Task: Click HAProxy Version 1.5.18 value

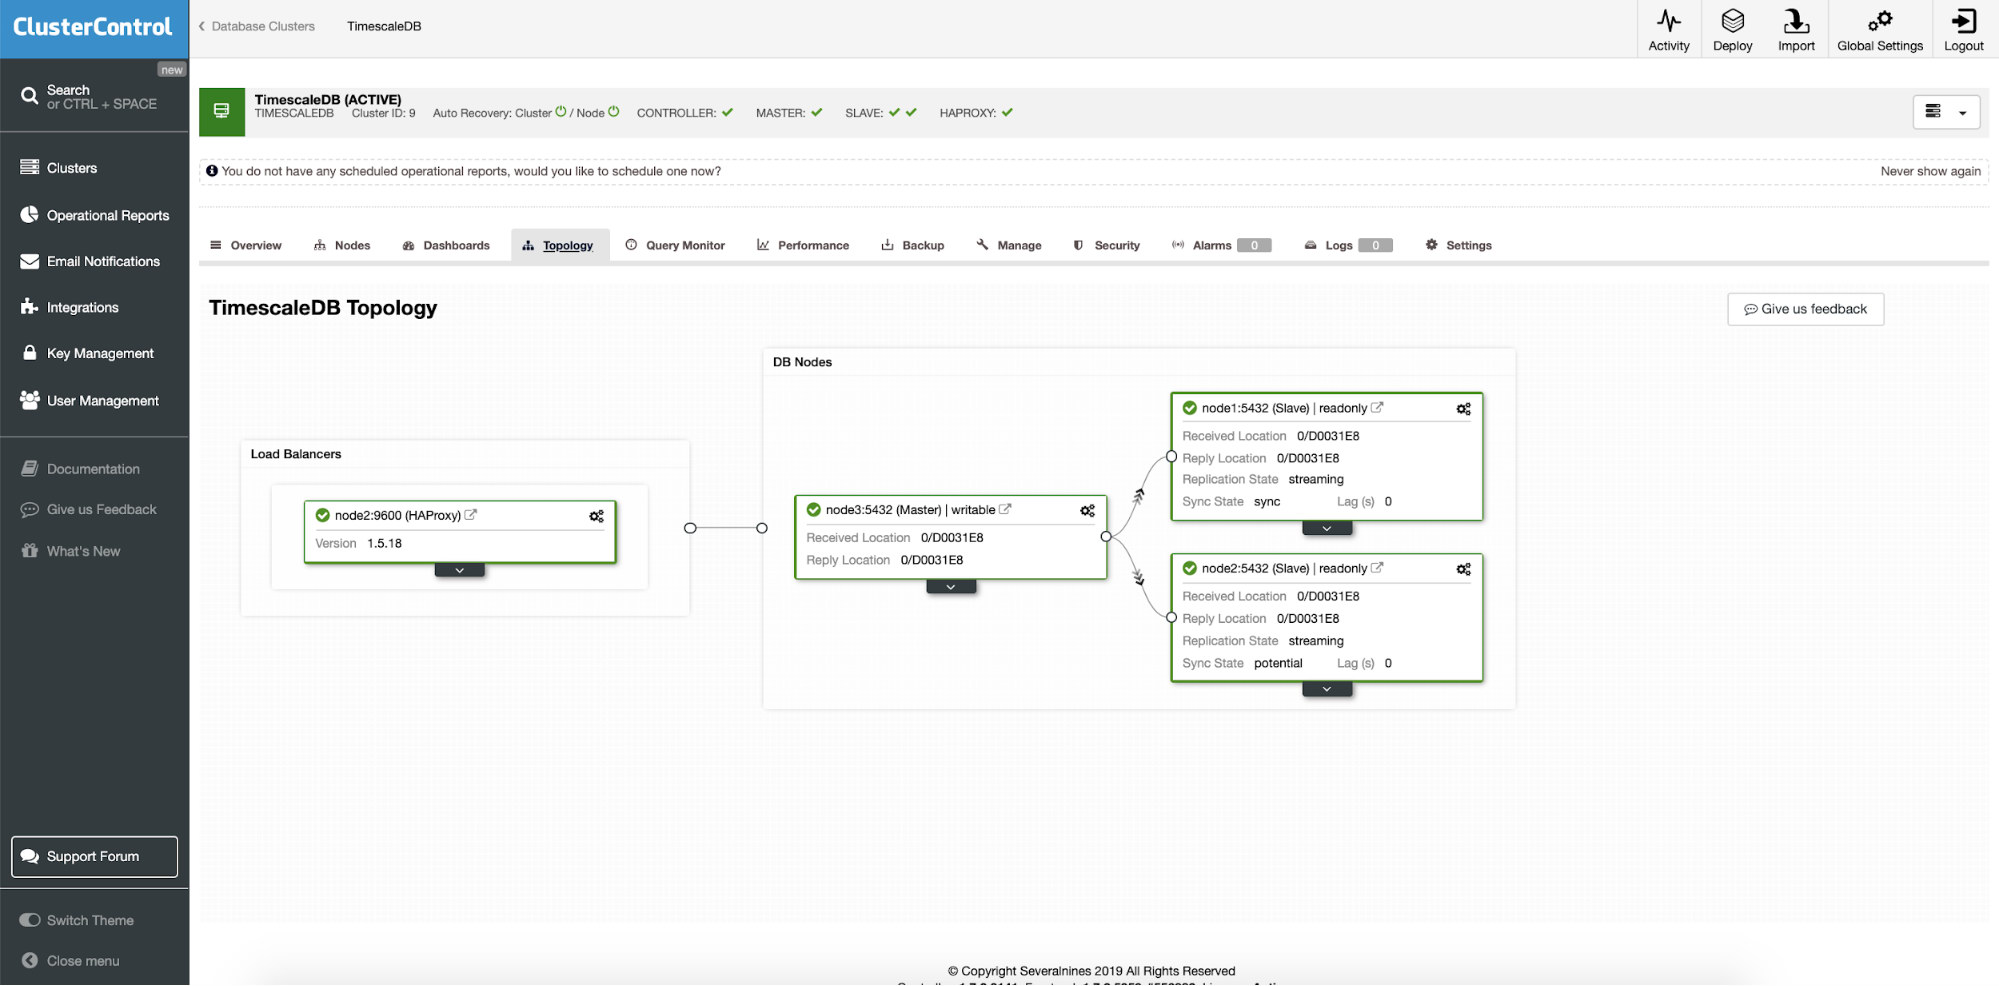Action: click(x=384, y=543)
